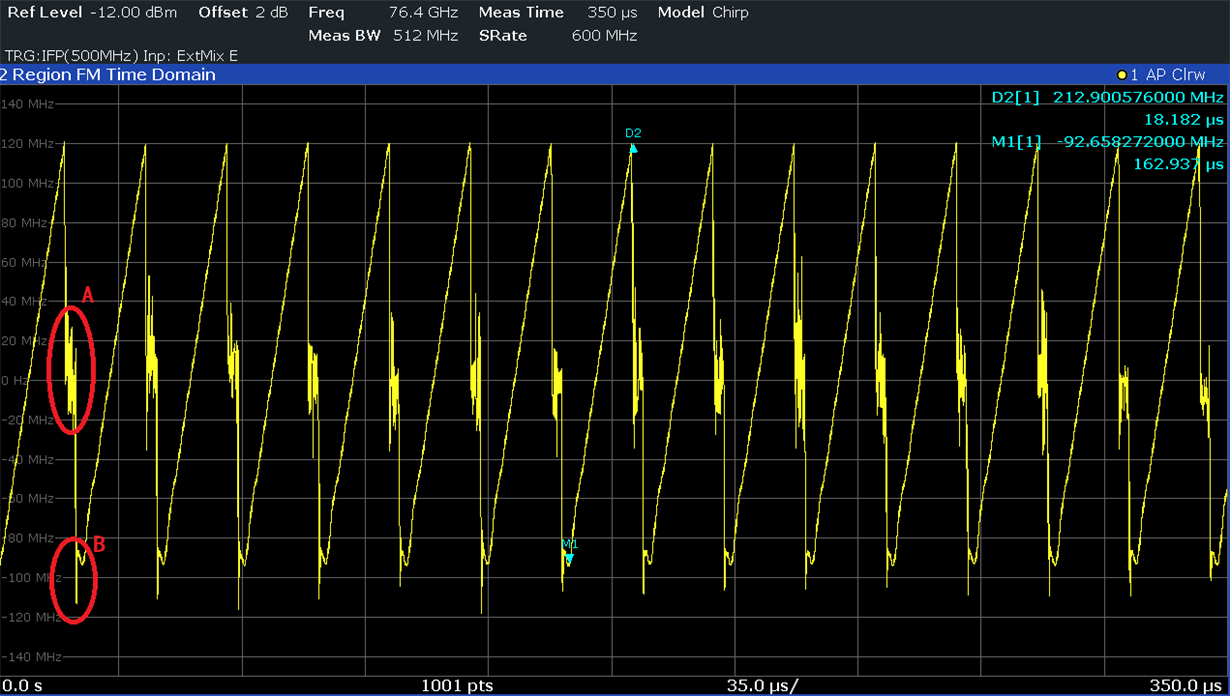Edit the Offset 2 dB value
The height and width of the screenshot is (696, 1230).
(x=243, y=13)
